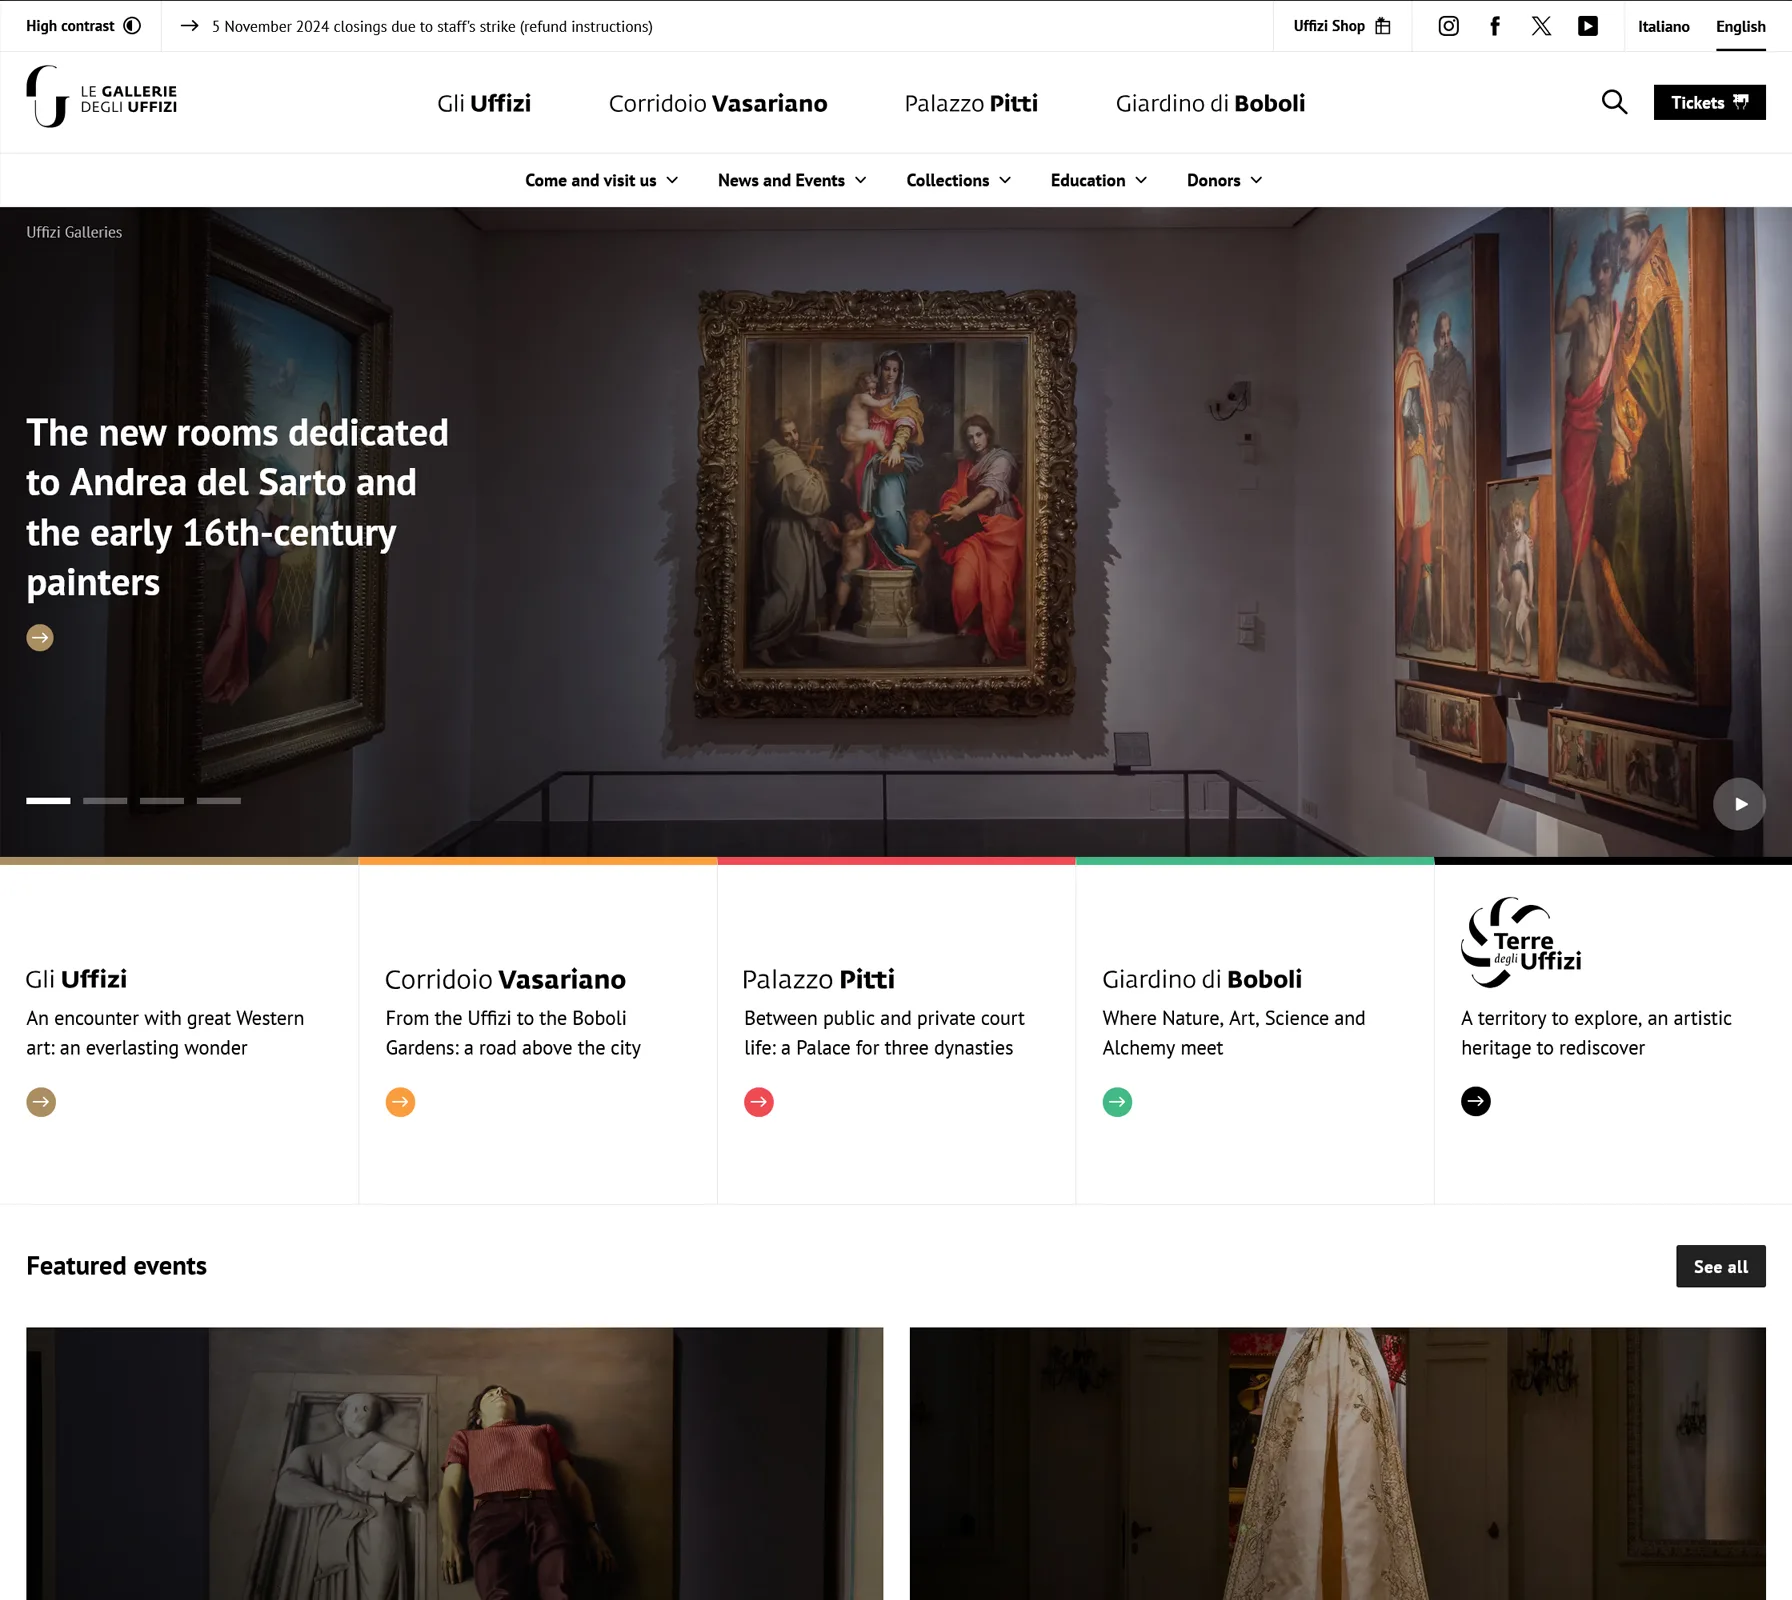1792x1600 pixels.
Task: Open the featured event with white gown image
Action: pyautogui.click(x=1338, y=1463)
